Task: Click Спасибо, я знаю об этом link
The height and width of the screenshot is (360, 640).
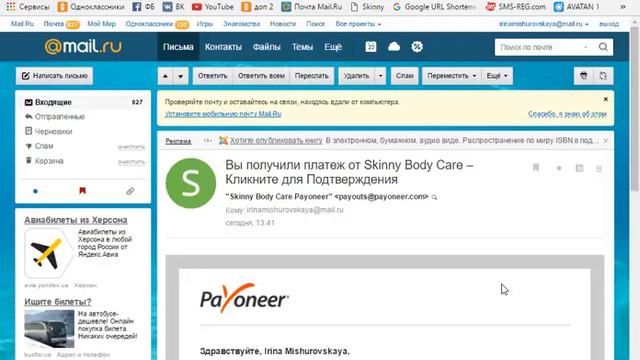Action: click(x=567, y=114)
